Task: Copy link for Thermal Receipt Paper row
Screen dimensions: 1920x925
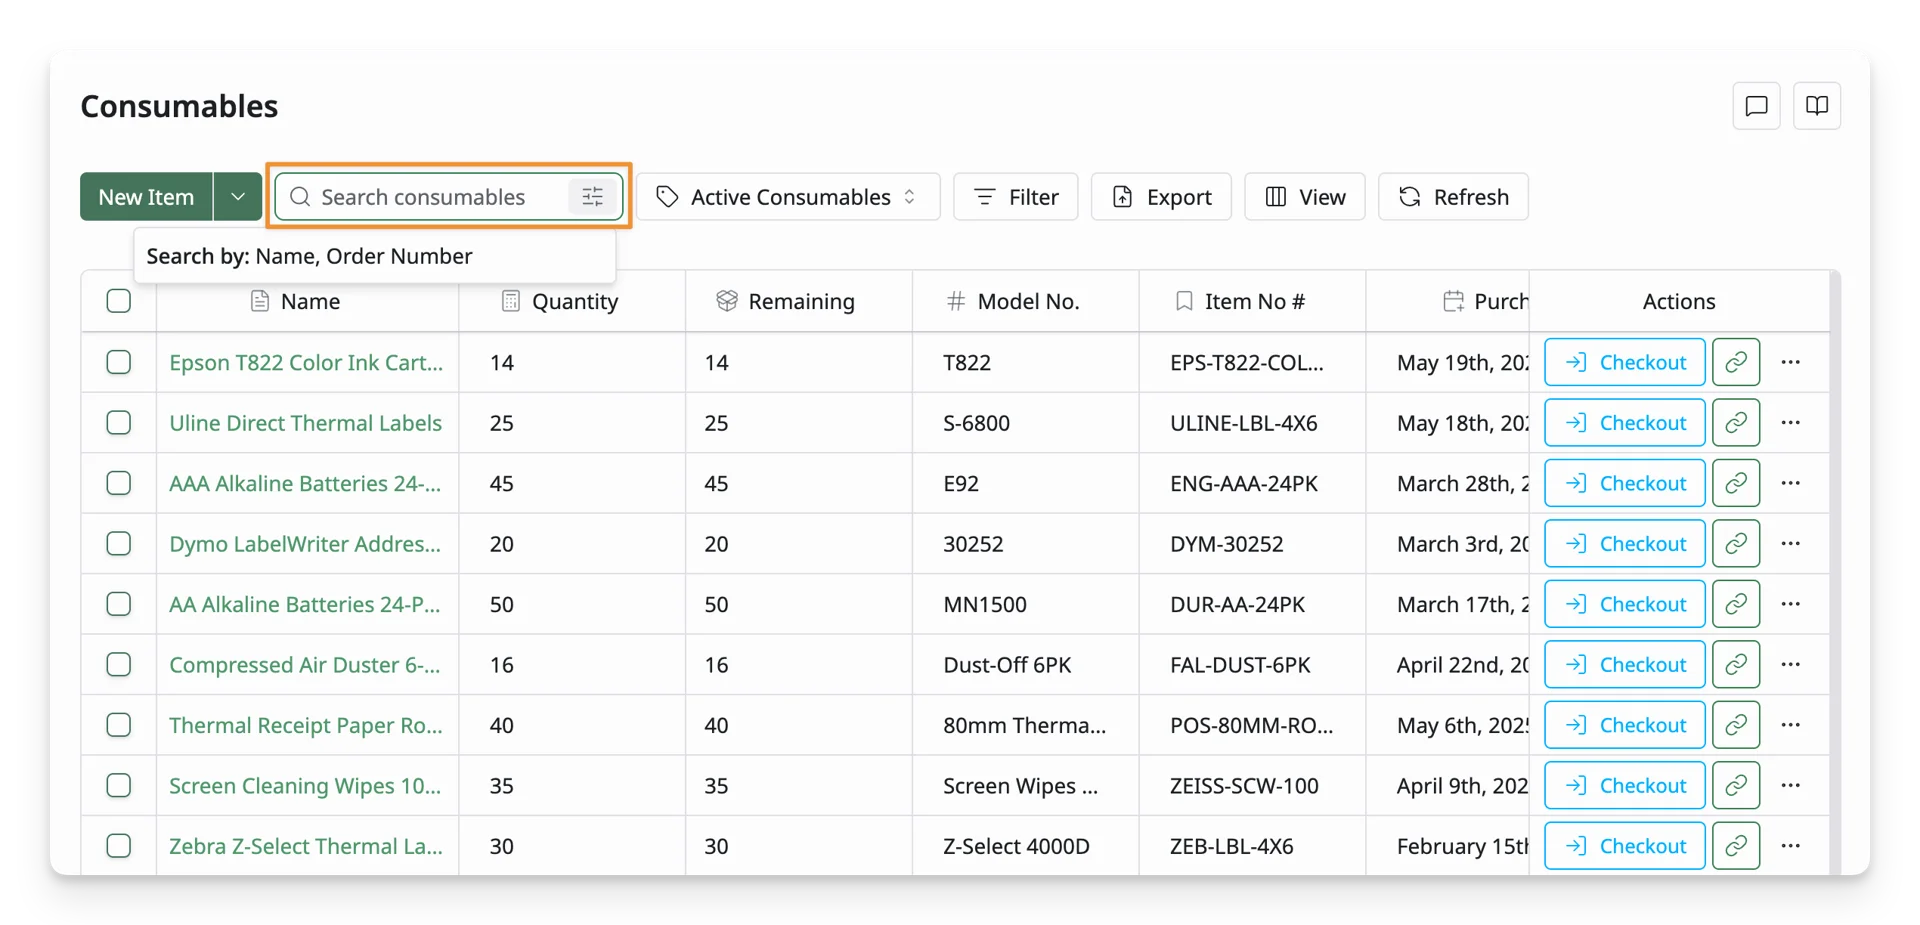Action: tap(1736, 725)
